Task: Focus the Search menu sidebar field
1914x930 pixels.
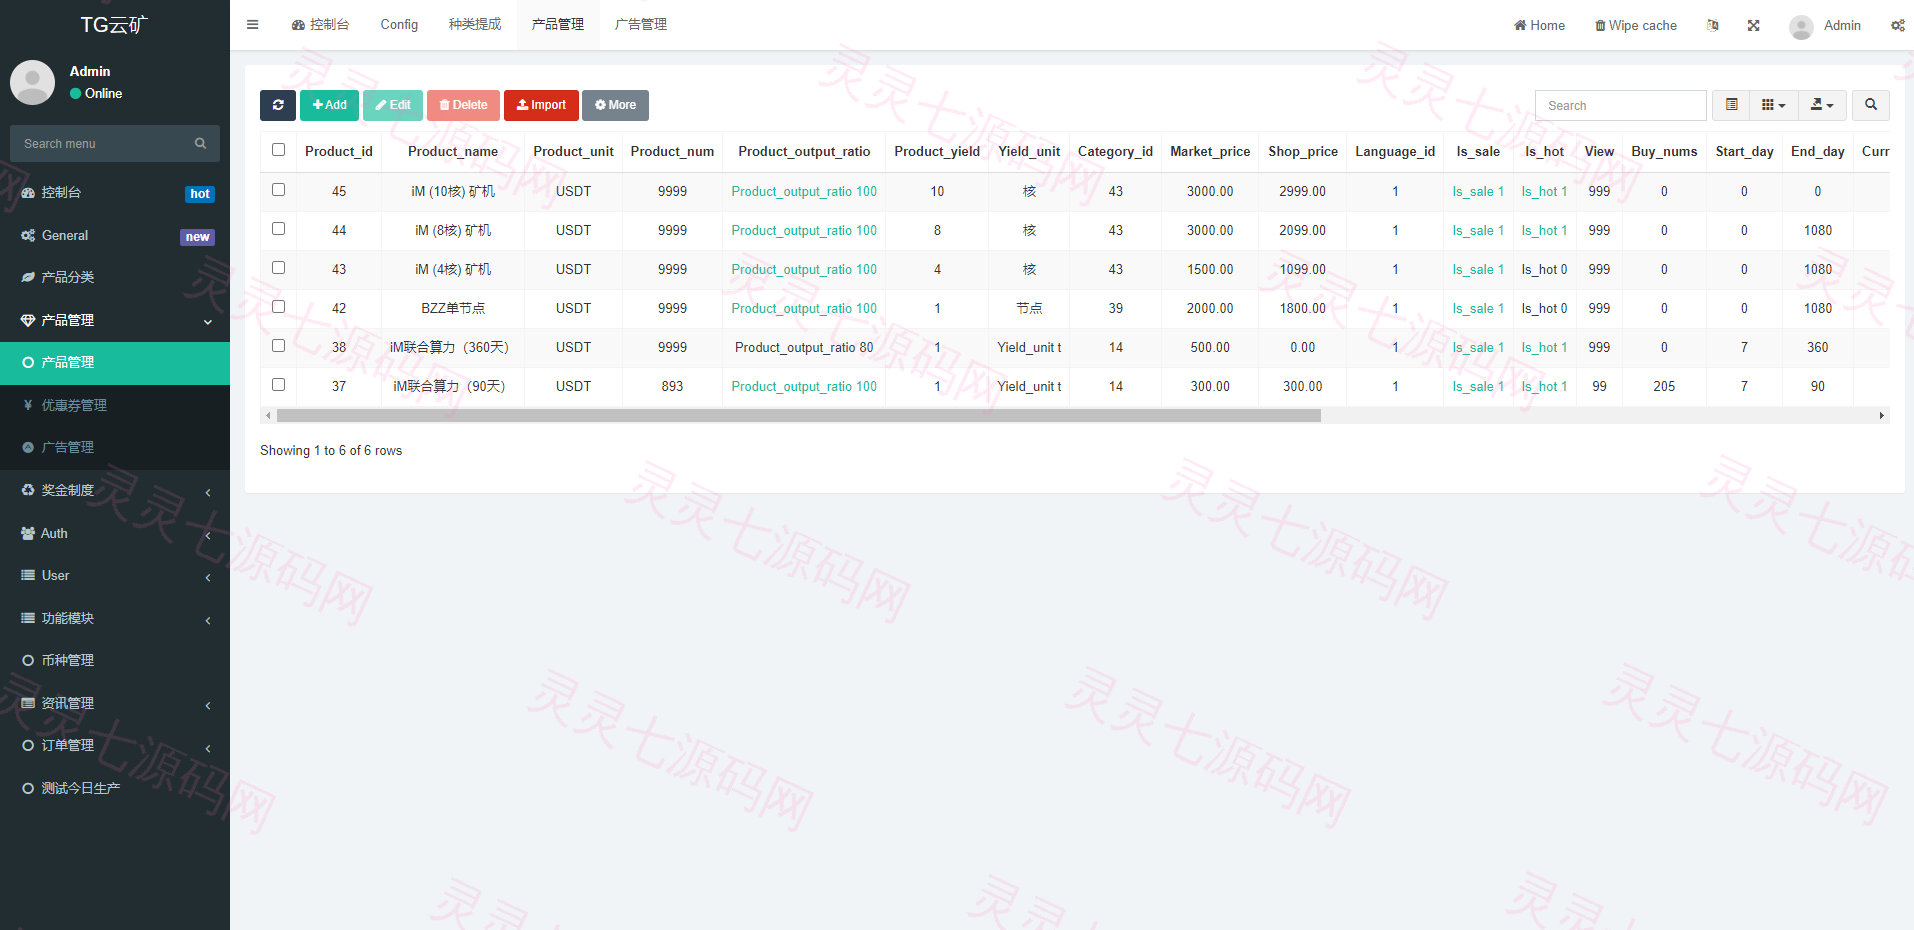Action: pyautogui.click(x=100, y=144)
